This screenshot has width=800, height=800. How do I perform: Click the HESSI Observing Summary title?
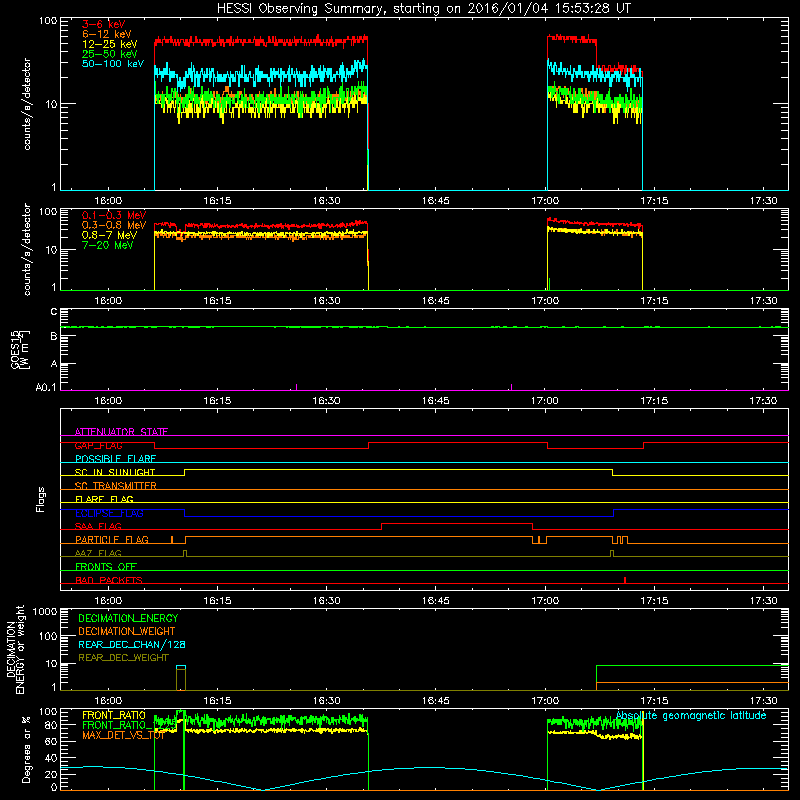(x=424, y=9)
